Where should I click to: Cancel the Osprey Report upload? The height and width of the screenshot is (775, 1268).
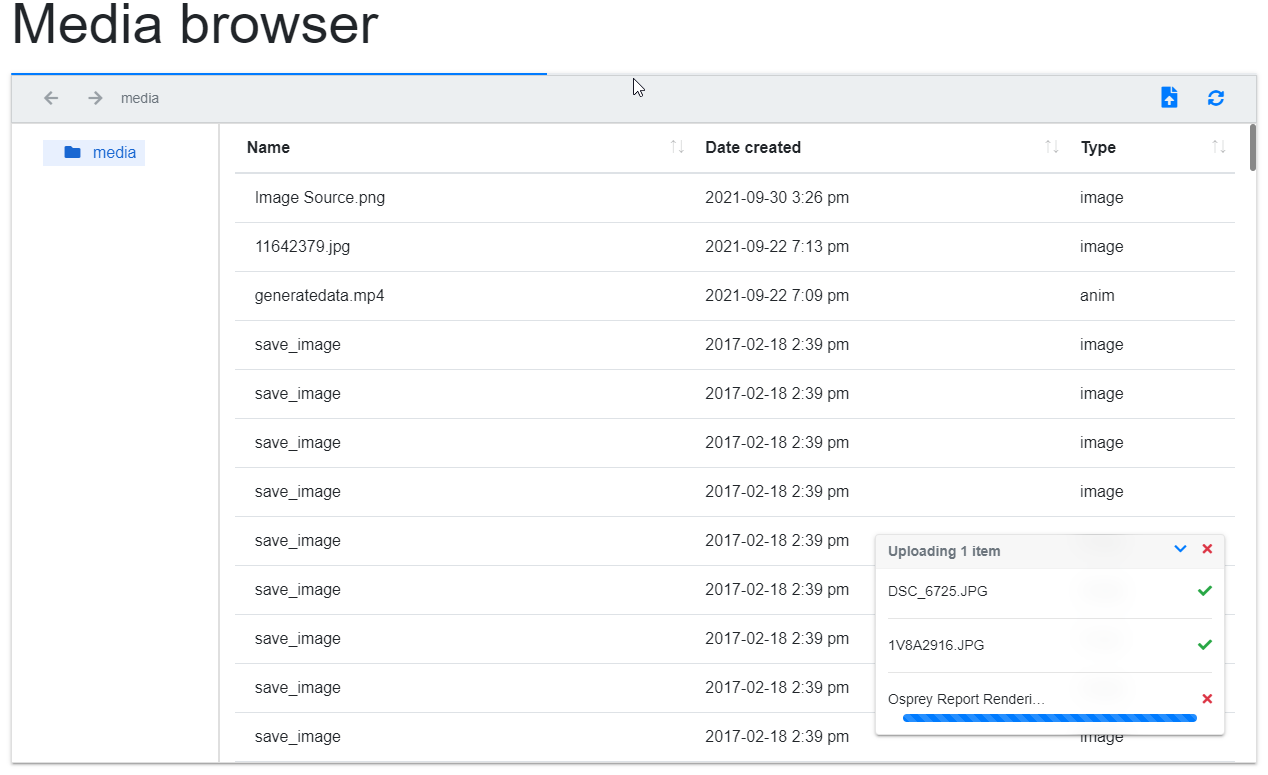pos(1207,699)
